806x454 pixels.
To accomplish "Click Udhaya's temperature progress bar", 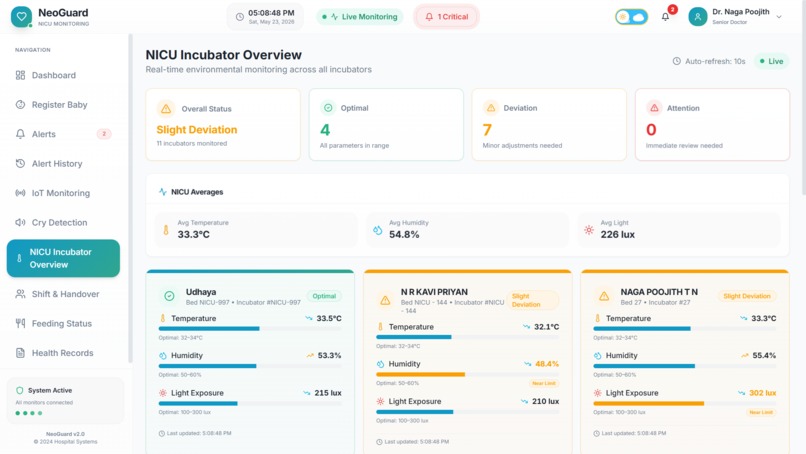I will 250,329.
